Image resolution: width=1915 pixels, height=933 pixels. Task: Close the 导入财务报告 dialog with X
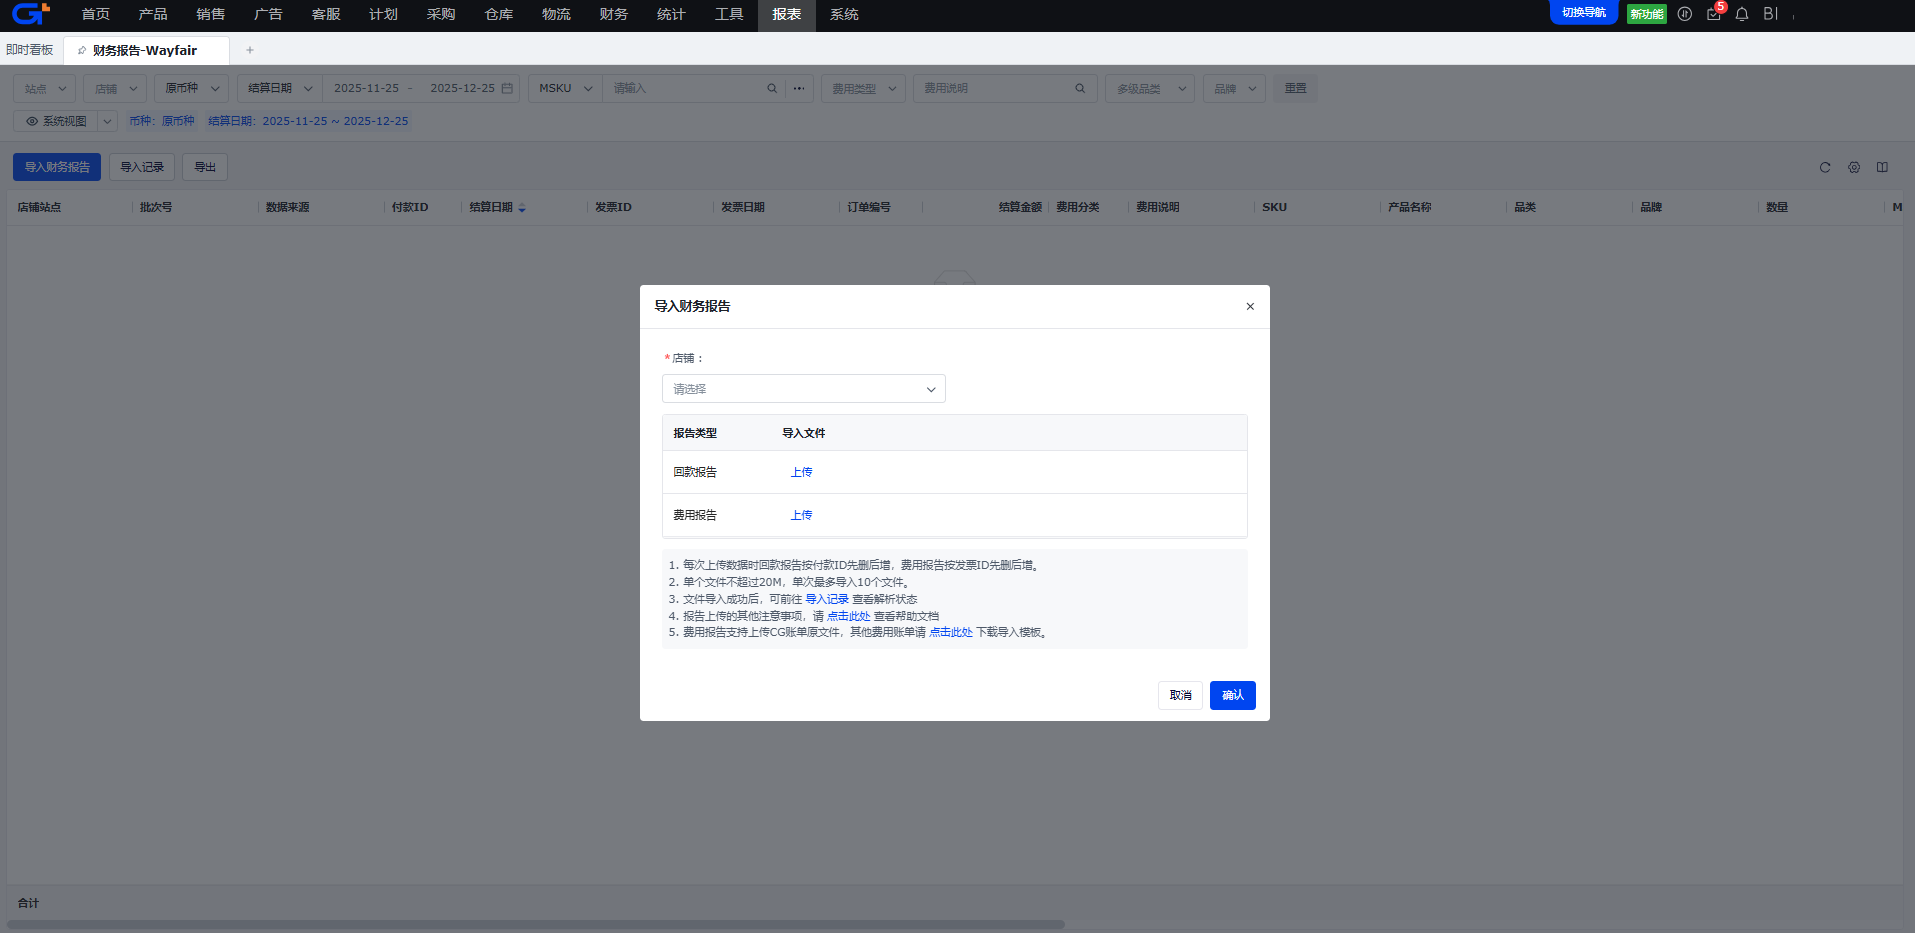(x=1250, y=306)
